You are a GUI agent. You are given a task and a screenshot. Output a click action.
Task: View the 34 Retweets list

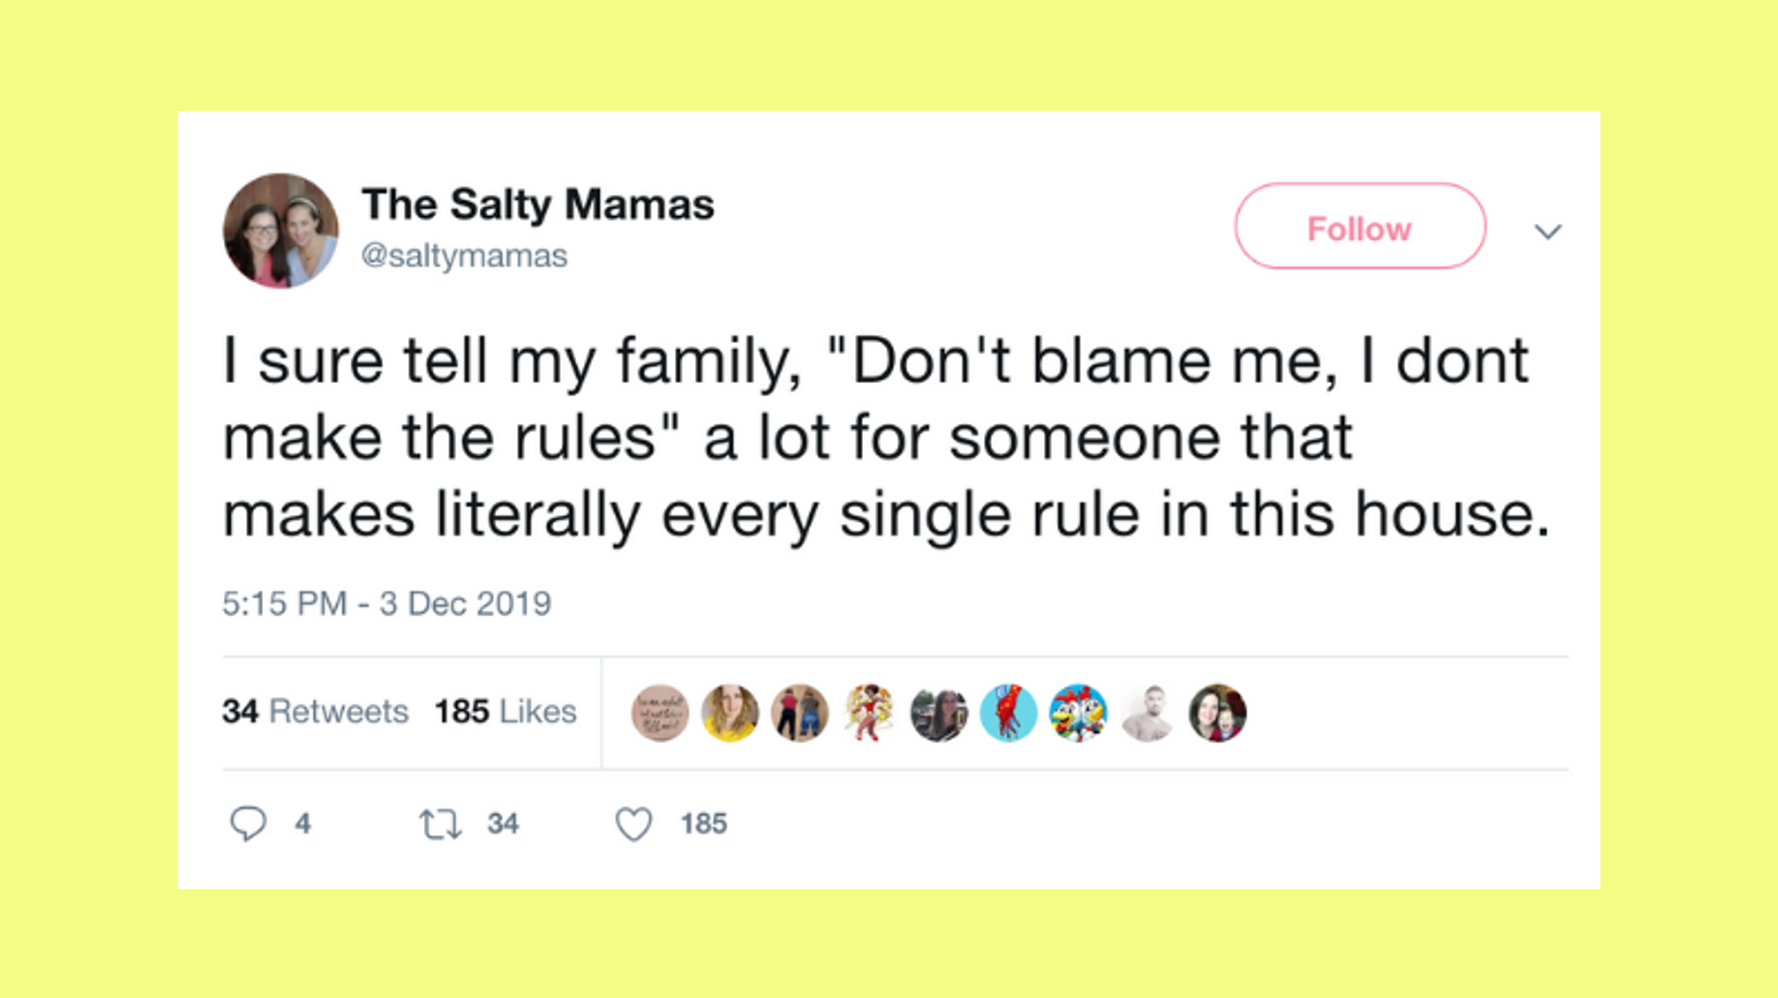point(315,711)
